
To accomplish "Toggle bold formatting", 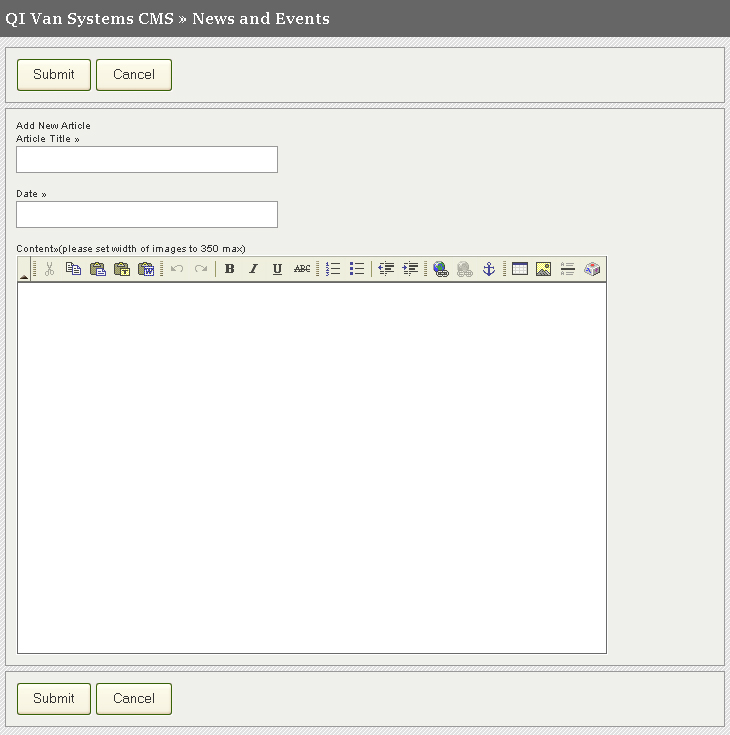I will tap(229, 269).
